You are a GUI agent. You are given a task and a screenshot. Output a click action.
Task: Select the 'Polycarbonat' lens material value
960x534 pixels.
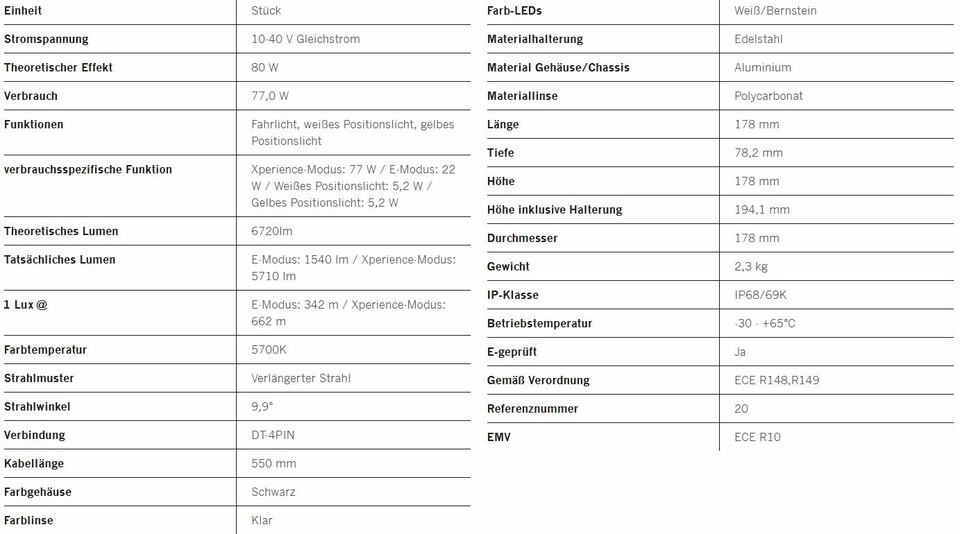(x=768, y=96)
